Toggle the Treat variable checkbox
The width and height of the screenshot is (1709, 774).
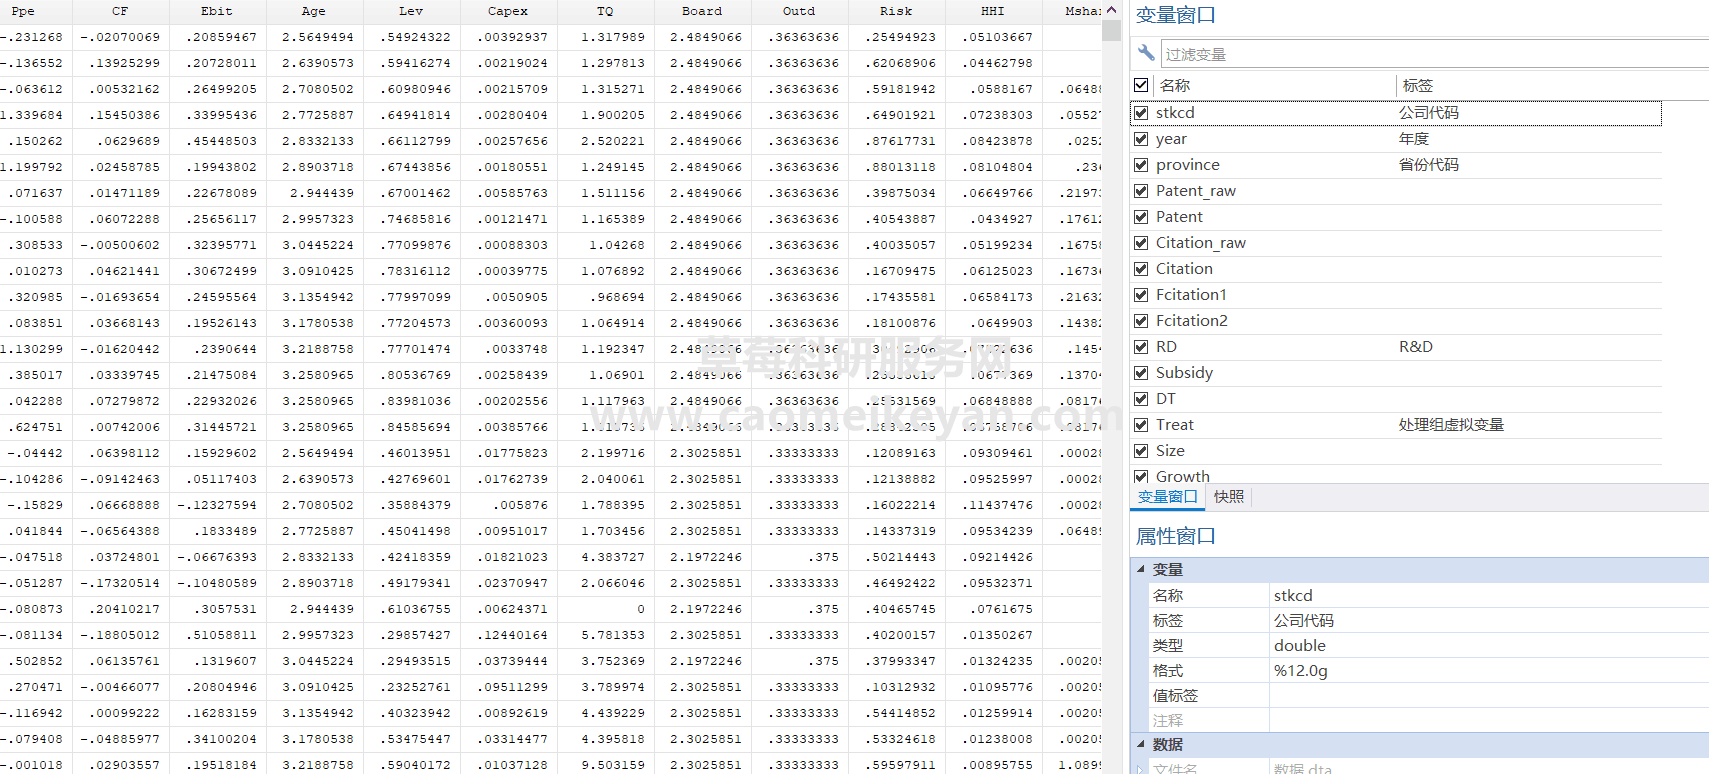click(1141, 425)
